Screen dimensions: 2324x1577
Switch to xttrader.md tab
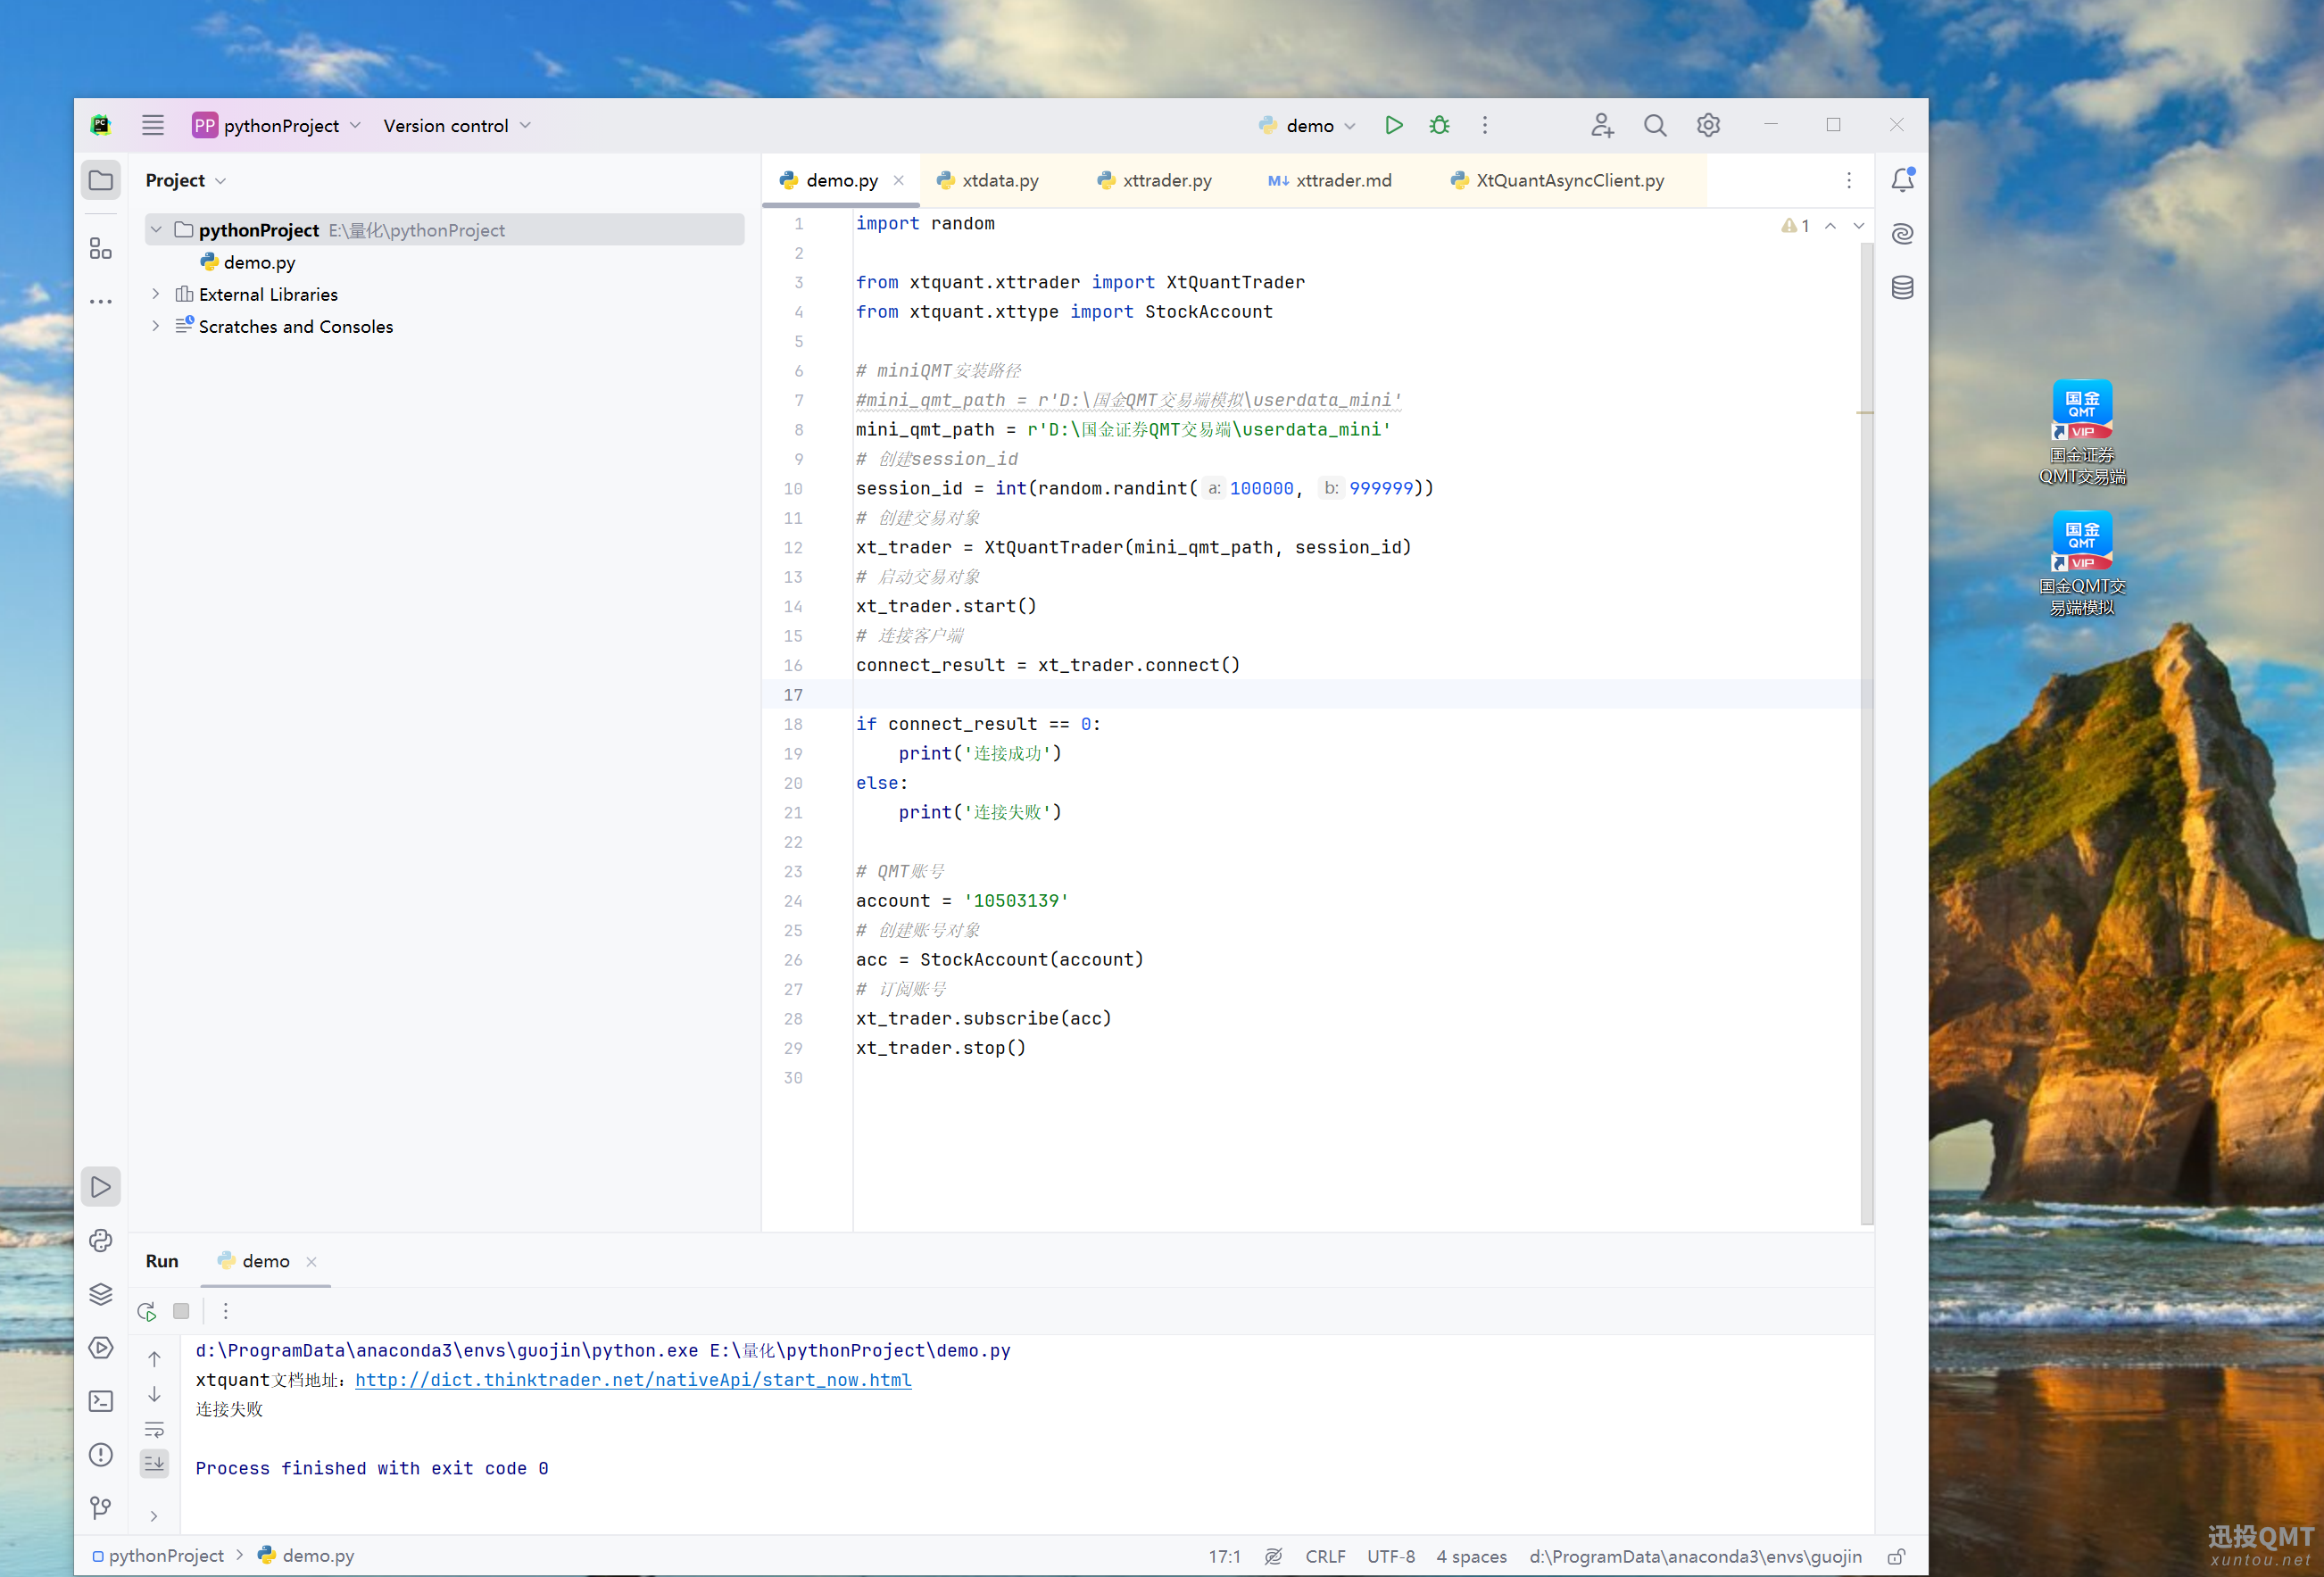(1330, 180)
